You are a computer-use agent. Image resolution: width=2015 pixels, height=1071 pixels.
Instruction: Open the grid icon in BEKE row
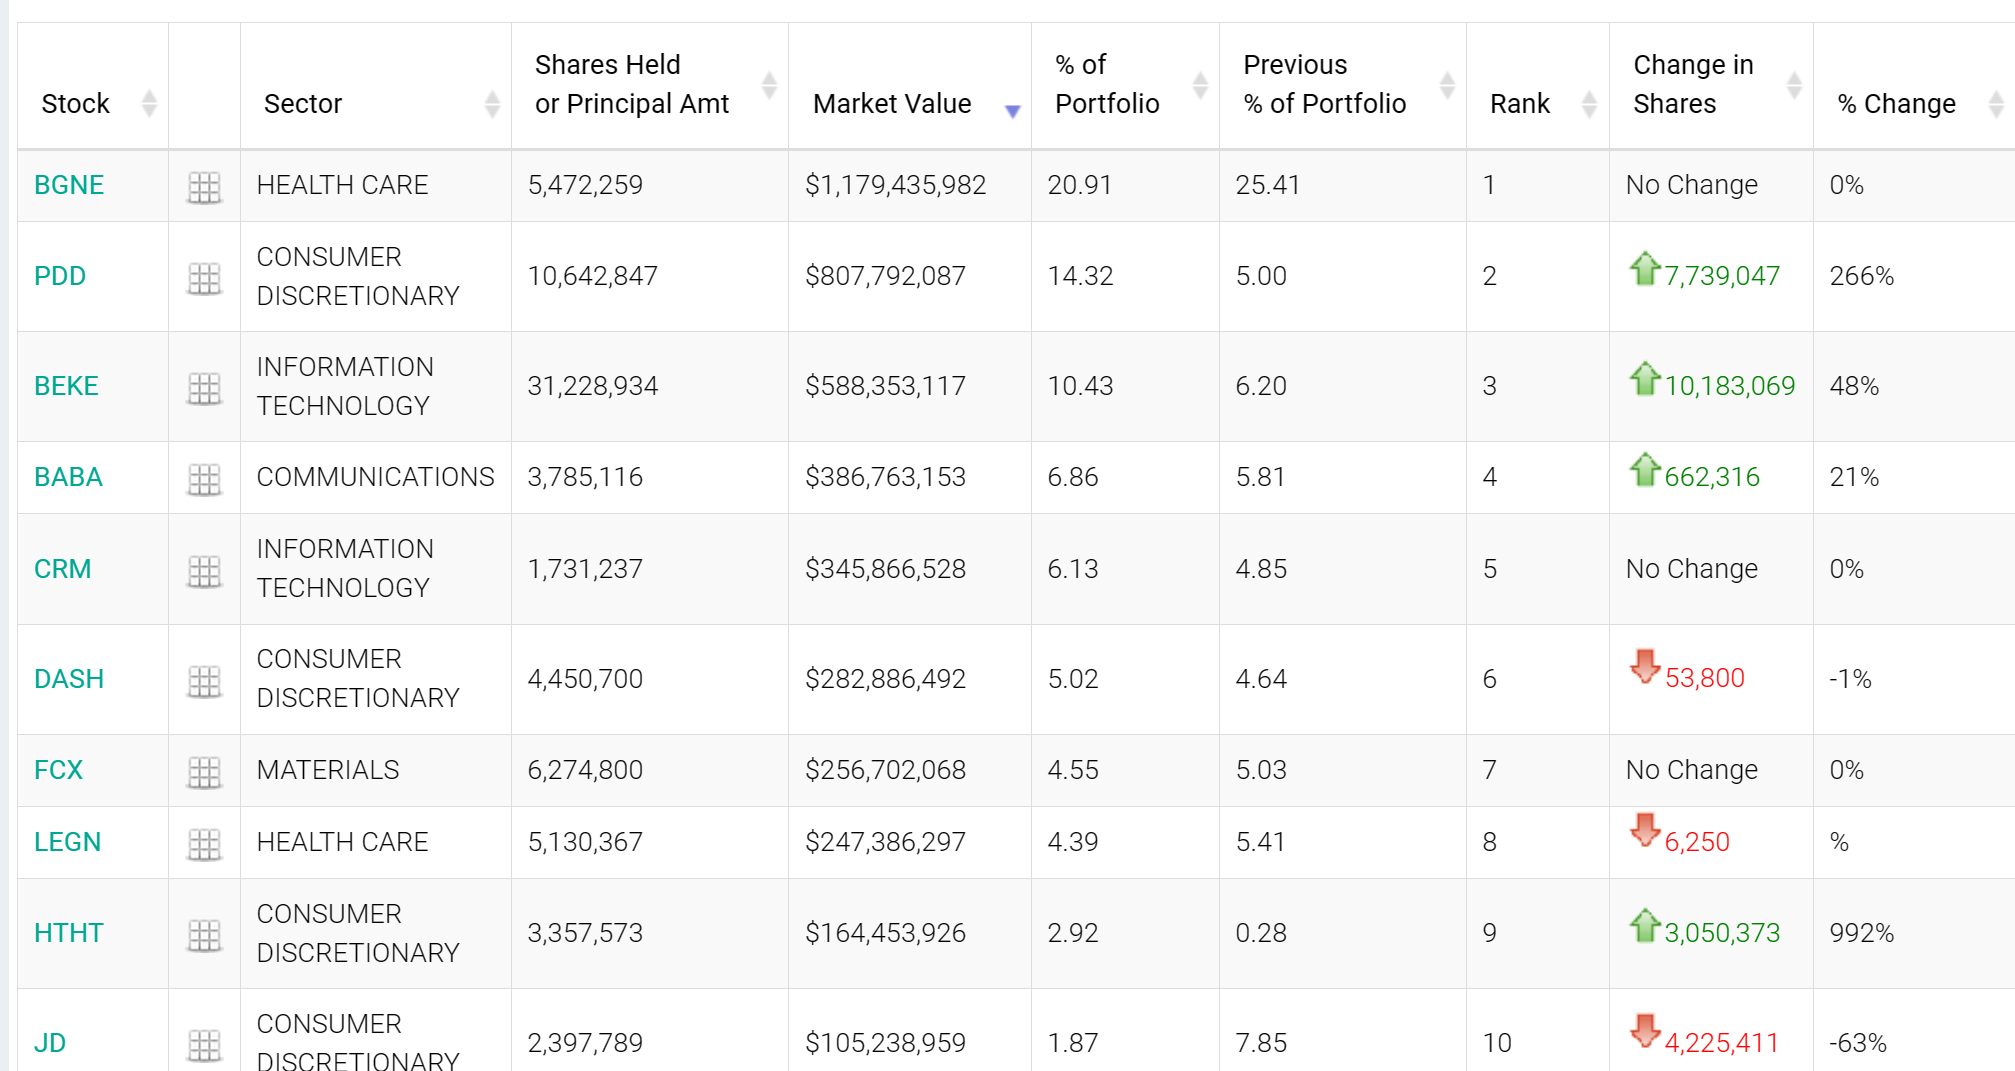coord(204,388)
